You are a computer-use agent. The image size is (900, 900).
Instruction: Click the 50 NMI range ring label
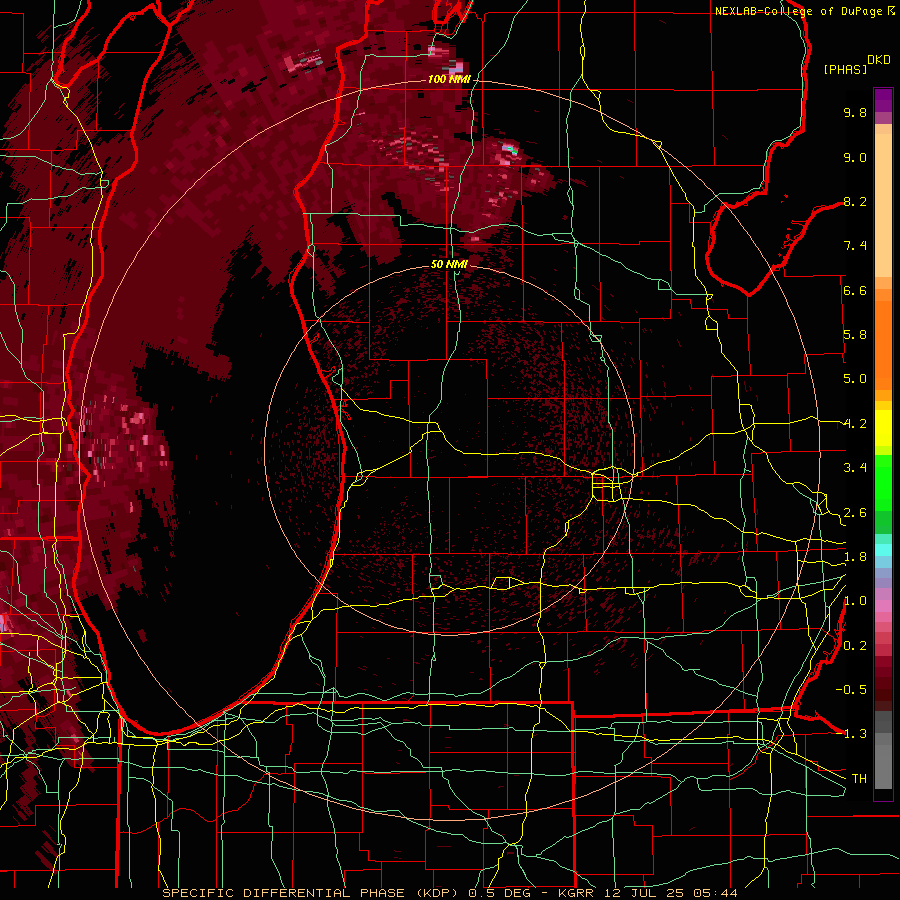coord(449,264)
